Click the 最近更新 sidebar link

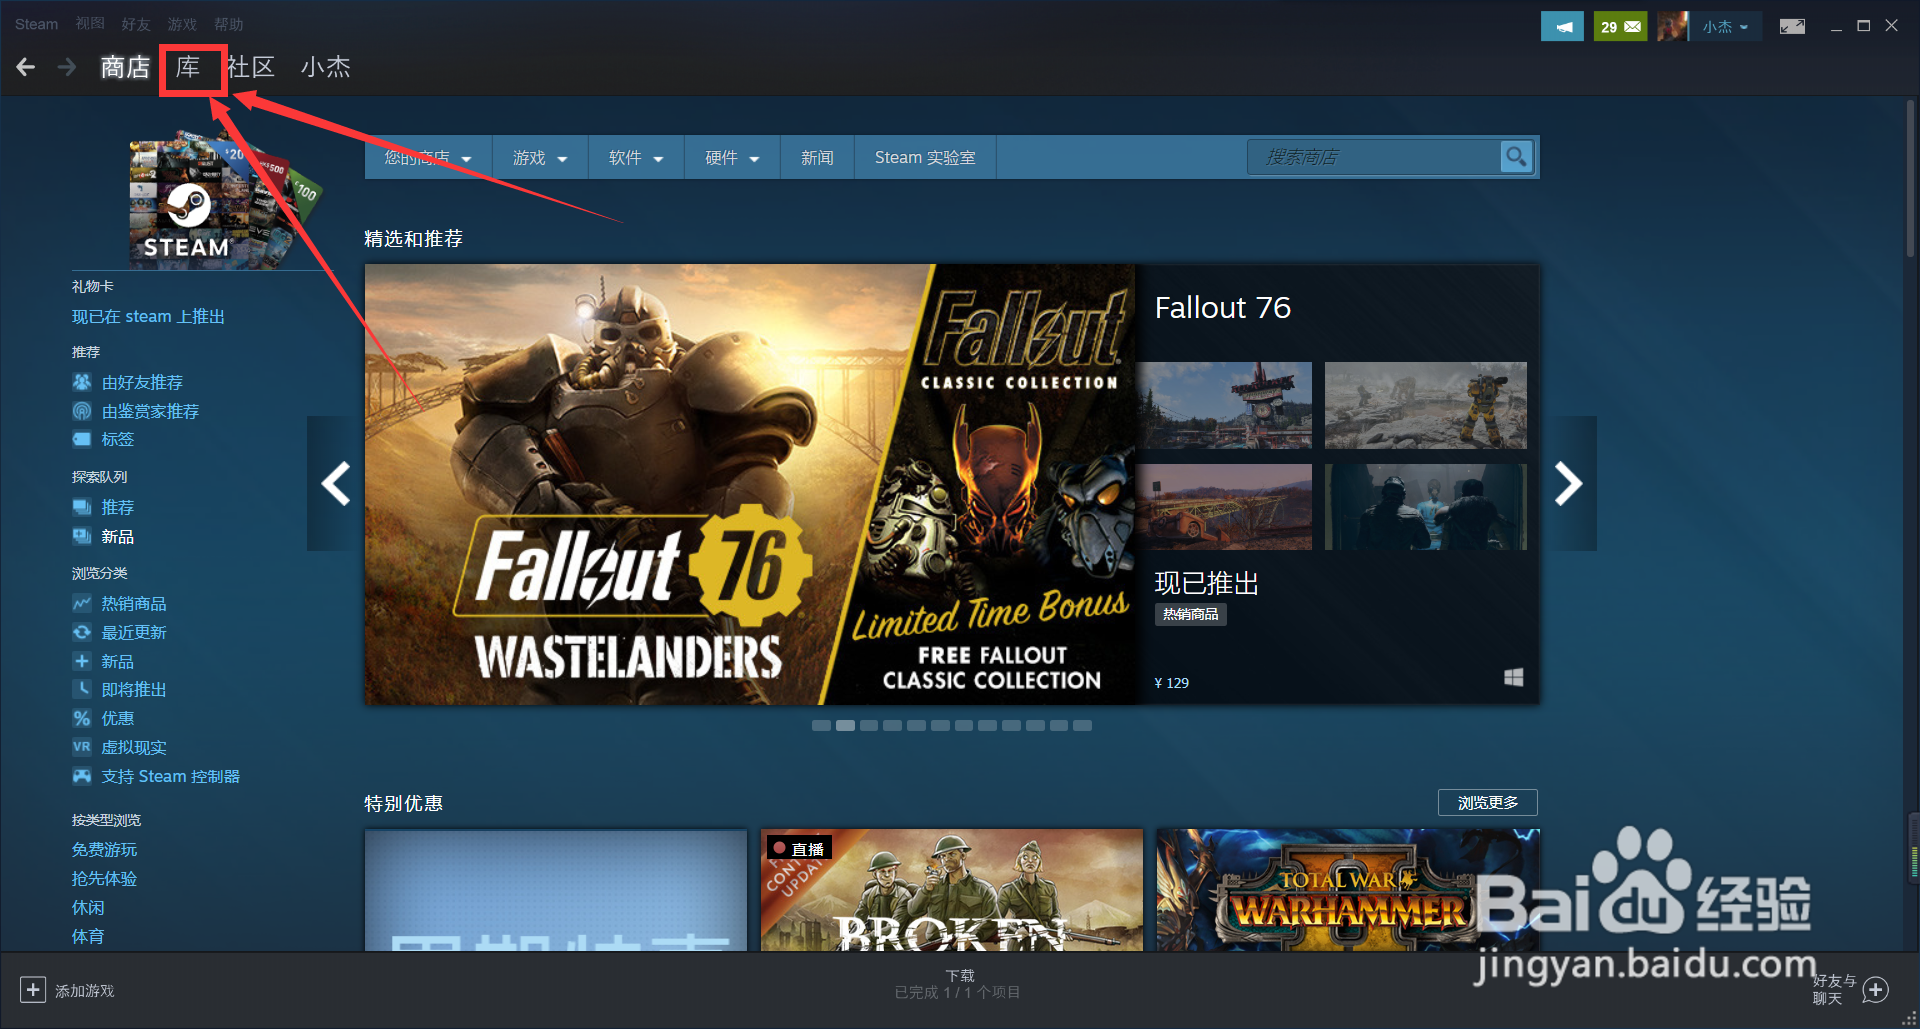134,633
